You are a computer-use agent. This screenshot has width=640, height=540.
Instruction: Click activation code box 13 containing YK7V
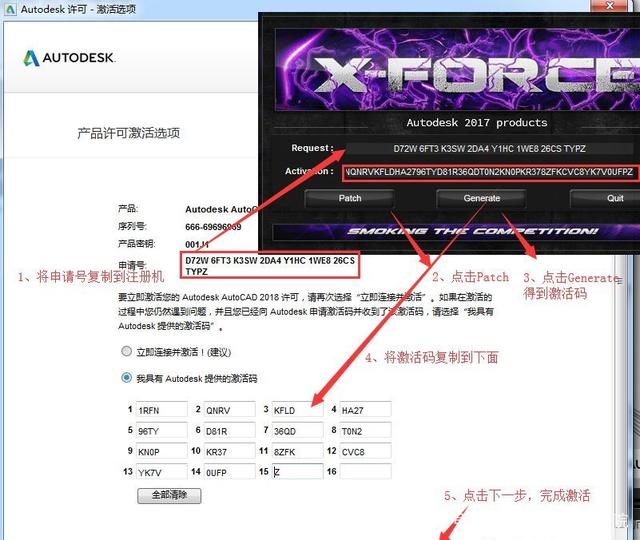[162, 472]
